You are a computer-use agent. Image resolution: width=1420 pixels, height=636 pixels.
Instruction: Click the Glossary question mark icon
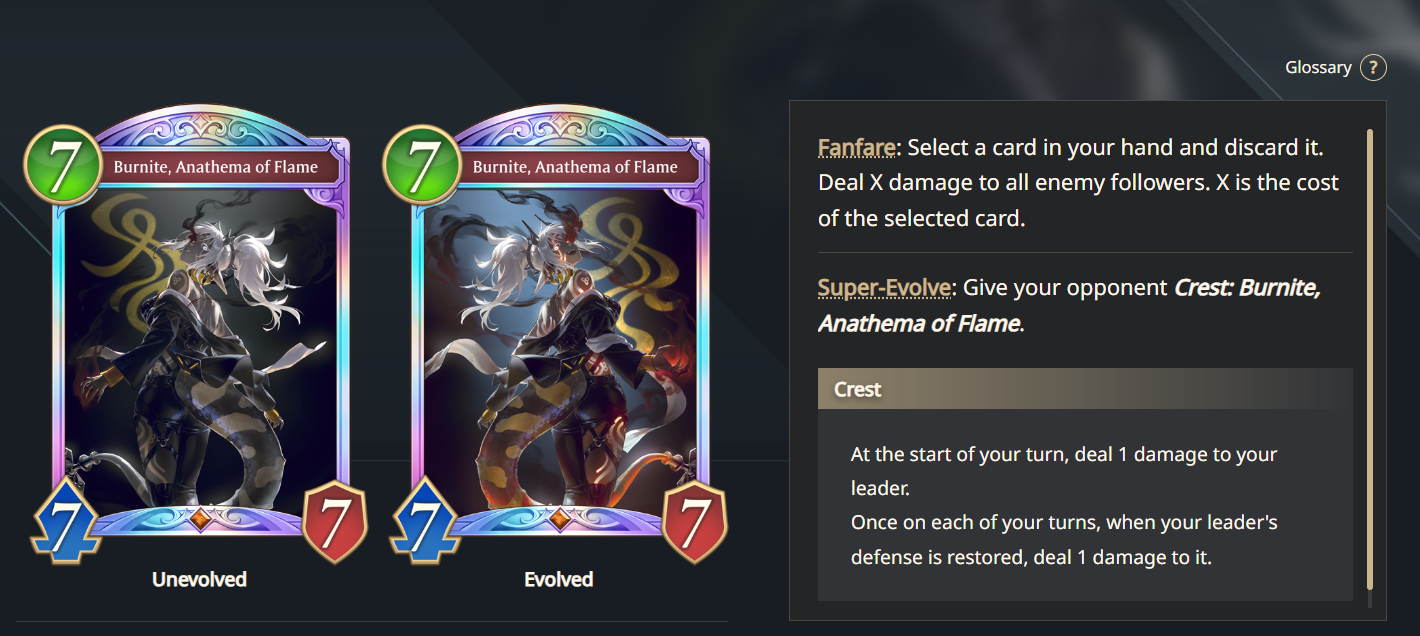(1373, 68)
